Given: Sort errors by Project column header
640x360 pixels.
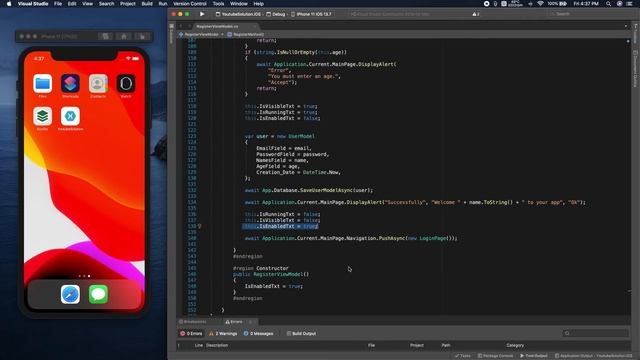Looking at the screenshot, I should pos(417,345).
